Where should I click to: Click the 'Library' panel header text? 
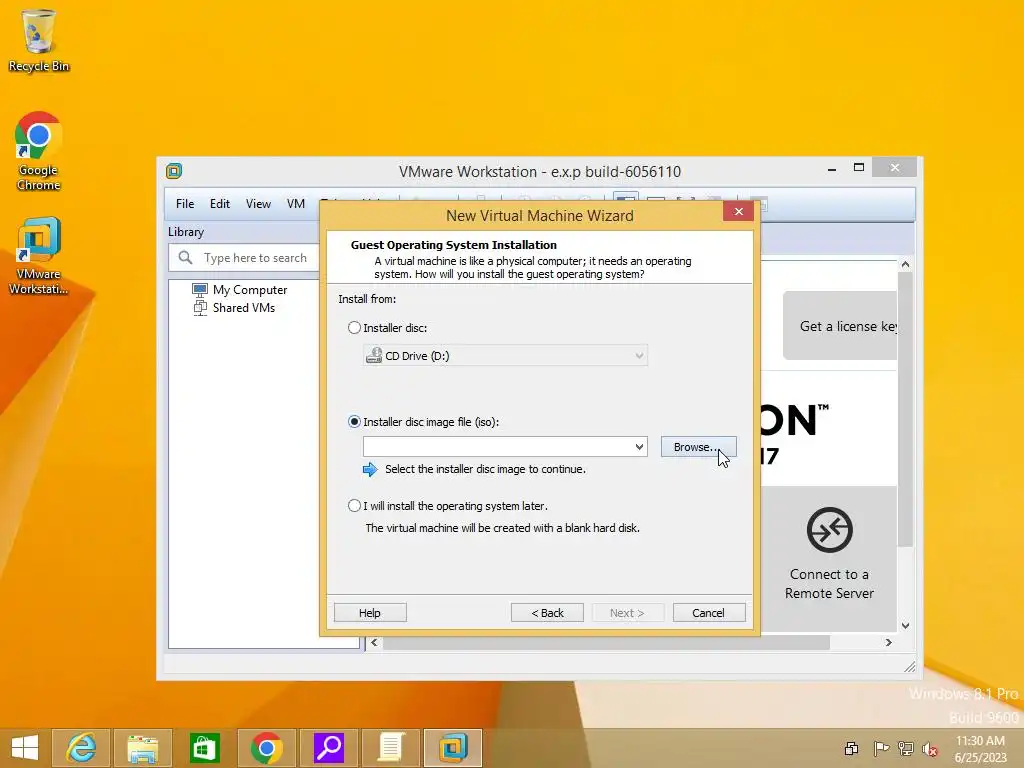pos(186,232)
